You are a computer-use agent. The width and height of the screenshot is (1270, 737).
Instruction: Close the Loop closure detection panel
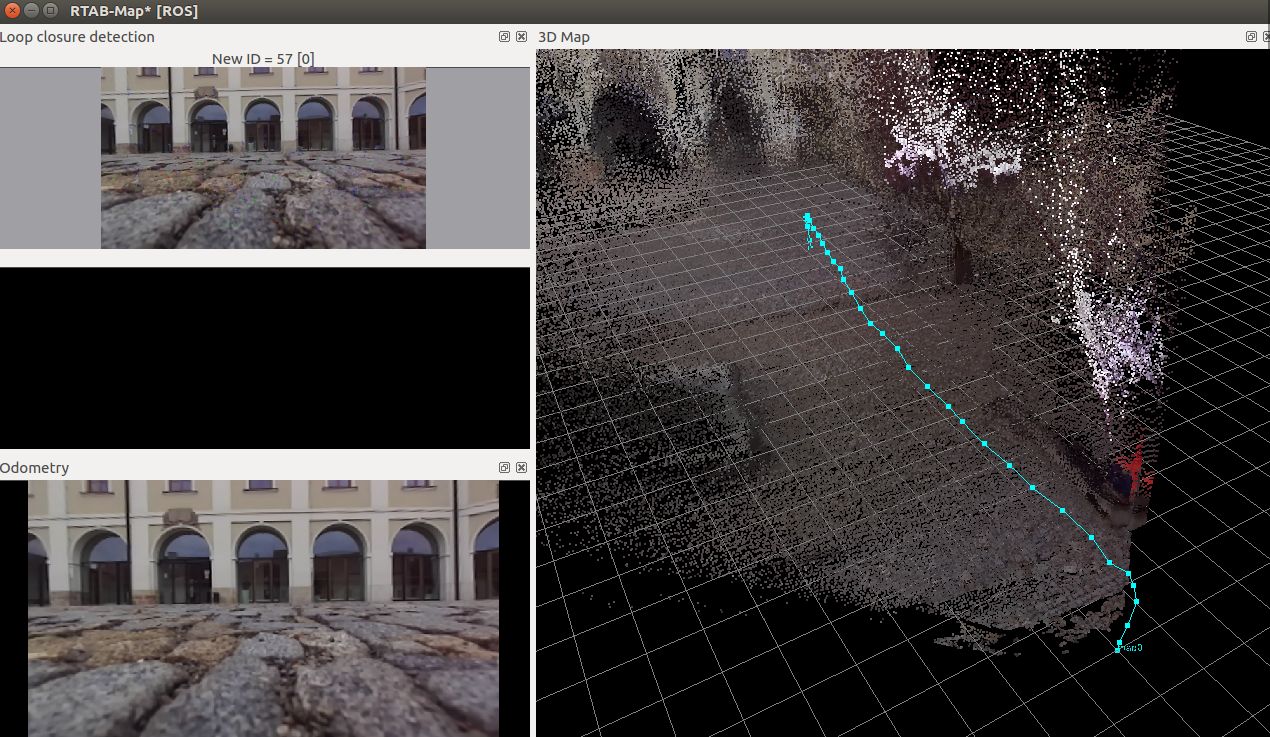[x=521, y=37]
